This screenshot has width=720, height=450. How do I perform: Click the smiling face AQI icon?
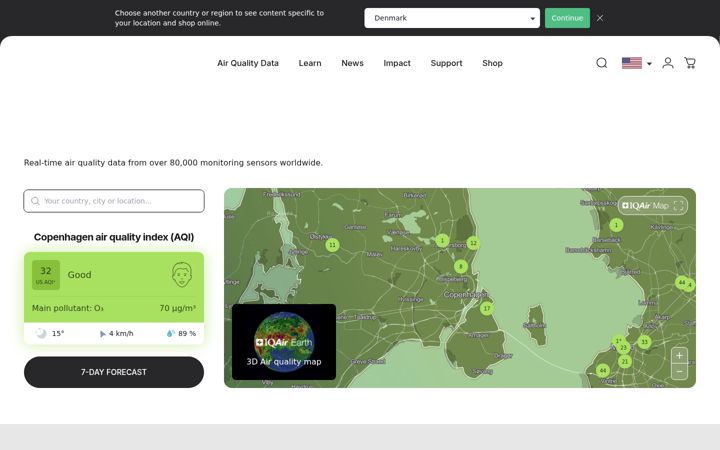182,275
